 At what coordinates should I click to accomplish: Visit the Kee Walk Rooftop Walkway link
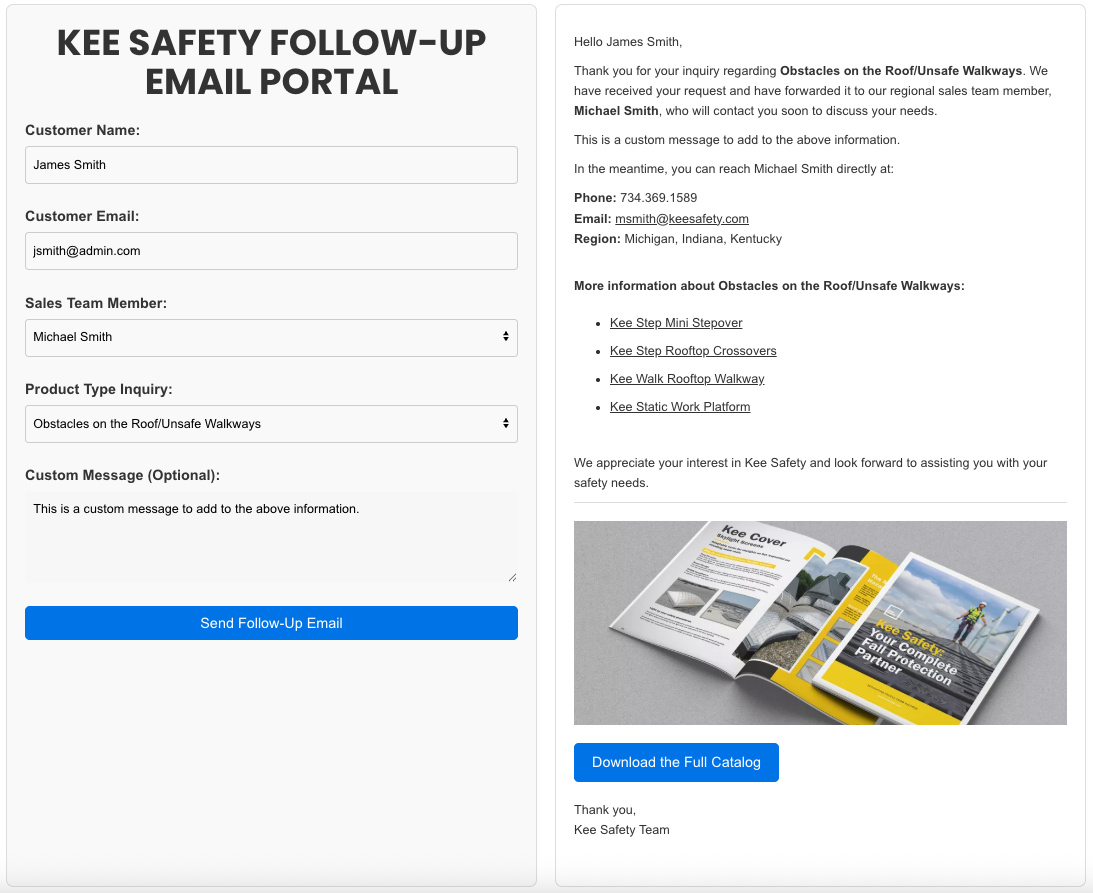(687, 379)
